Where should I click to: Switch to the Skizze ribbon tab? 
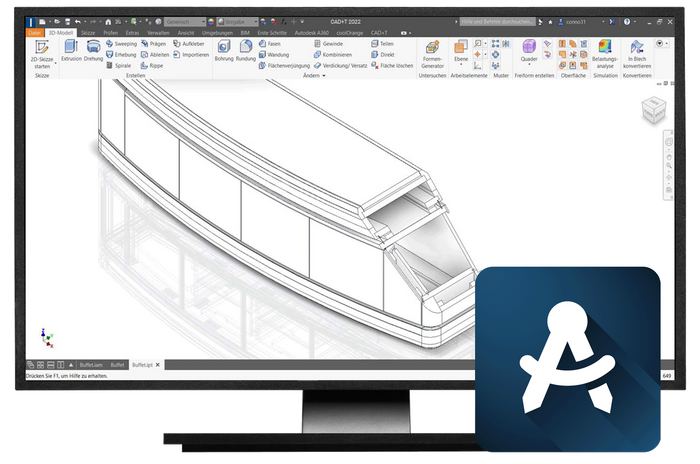point(88,33)
